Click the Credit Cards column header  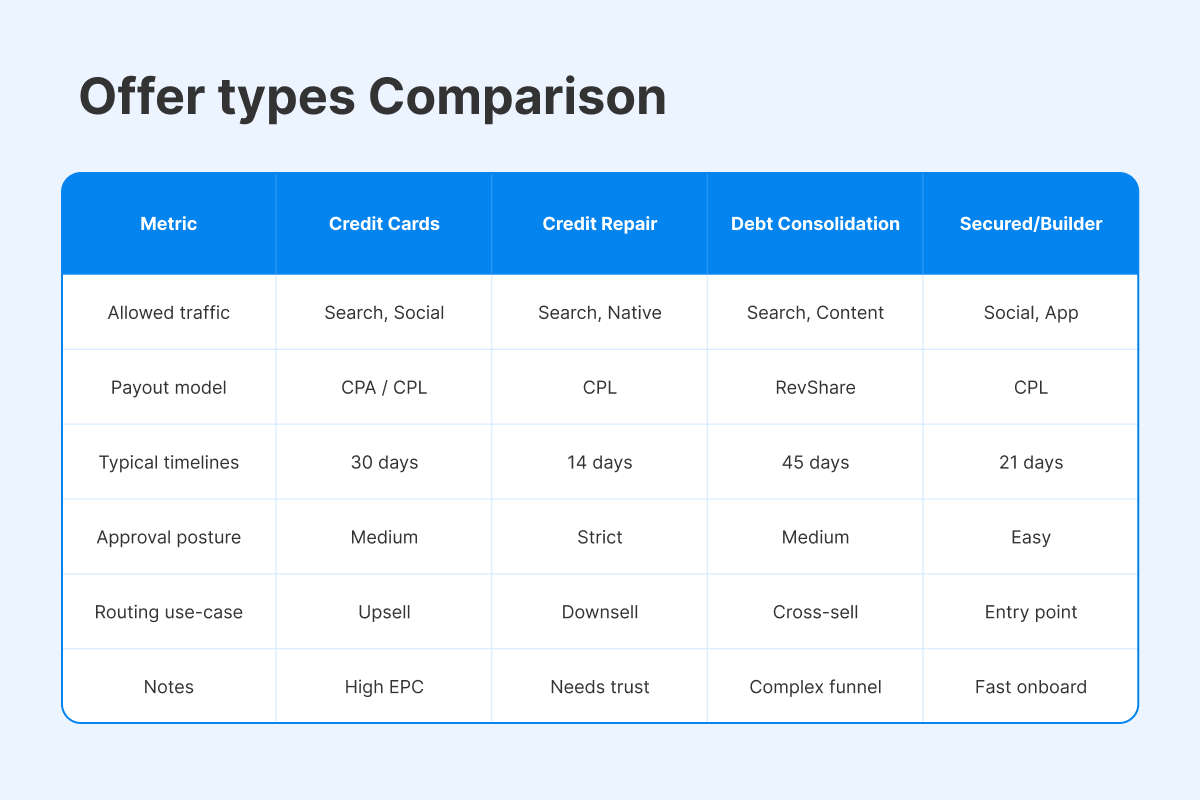point(384,224)
